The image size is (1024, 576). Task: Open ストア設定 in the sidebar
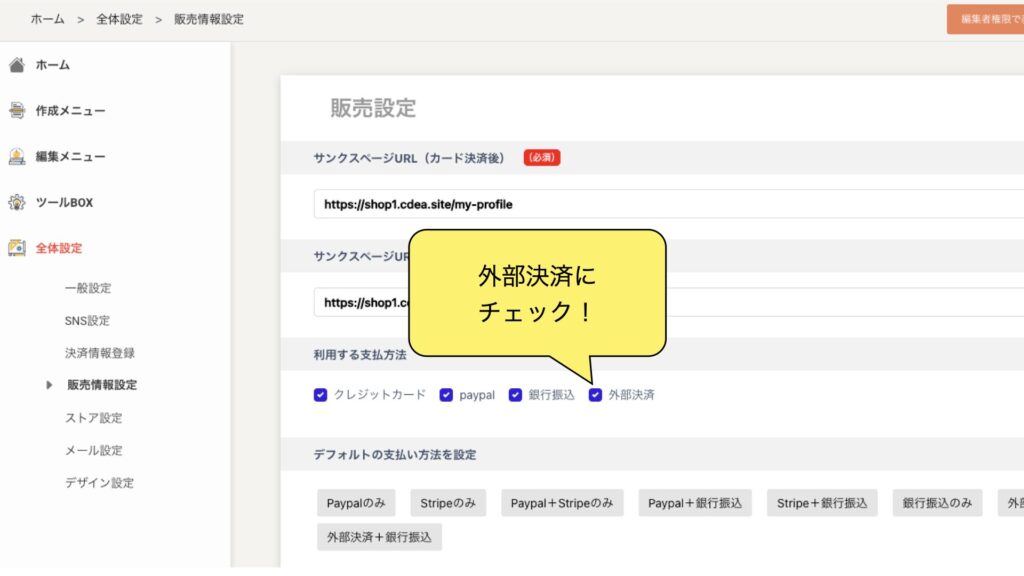94,418
